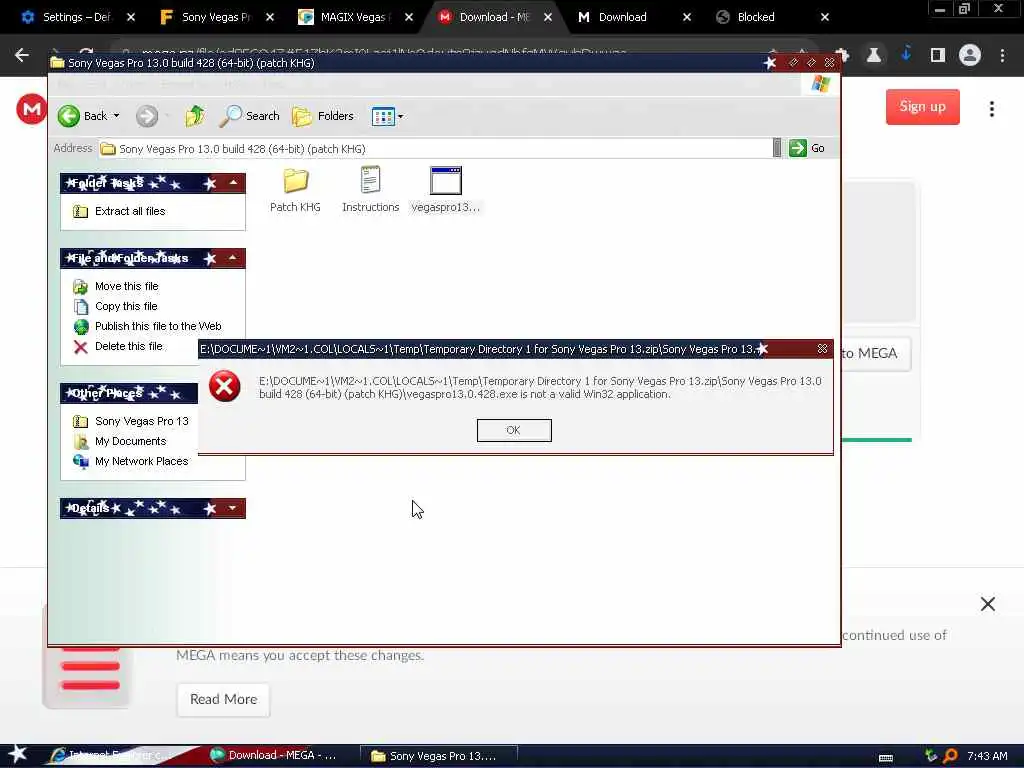This screenshot has width=1024, height=768.
Task: Click Copy this file task
Action: tap(126, 306)
